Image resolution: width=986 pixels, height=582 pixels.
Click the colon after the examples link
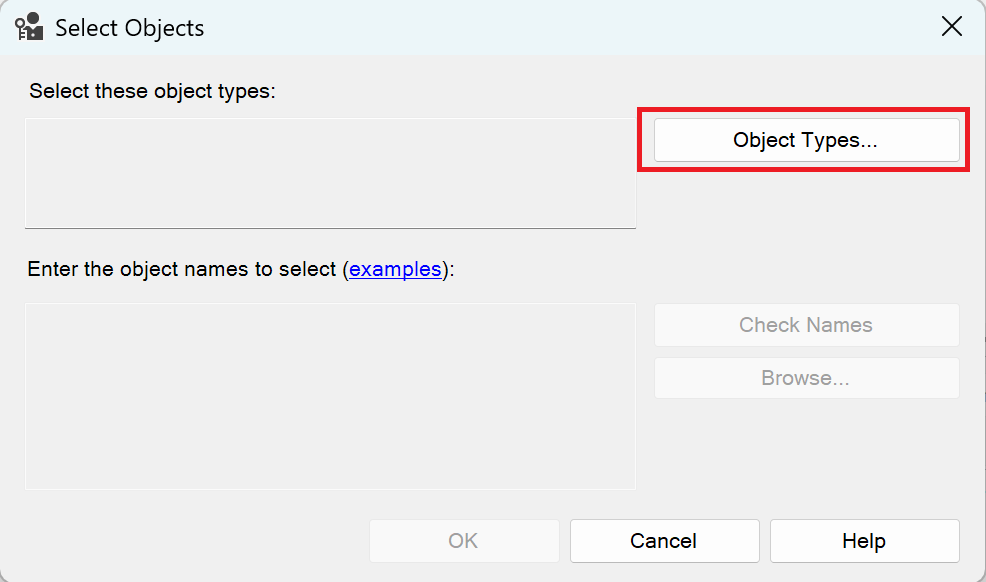point(451,270)
